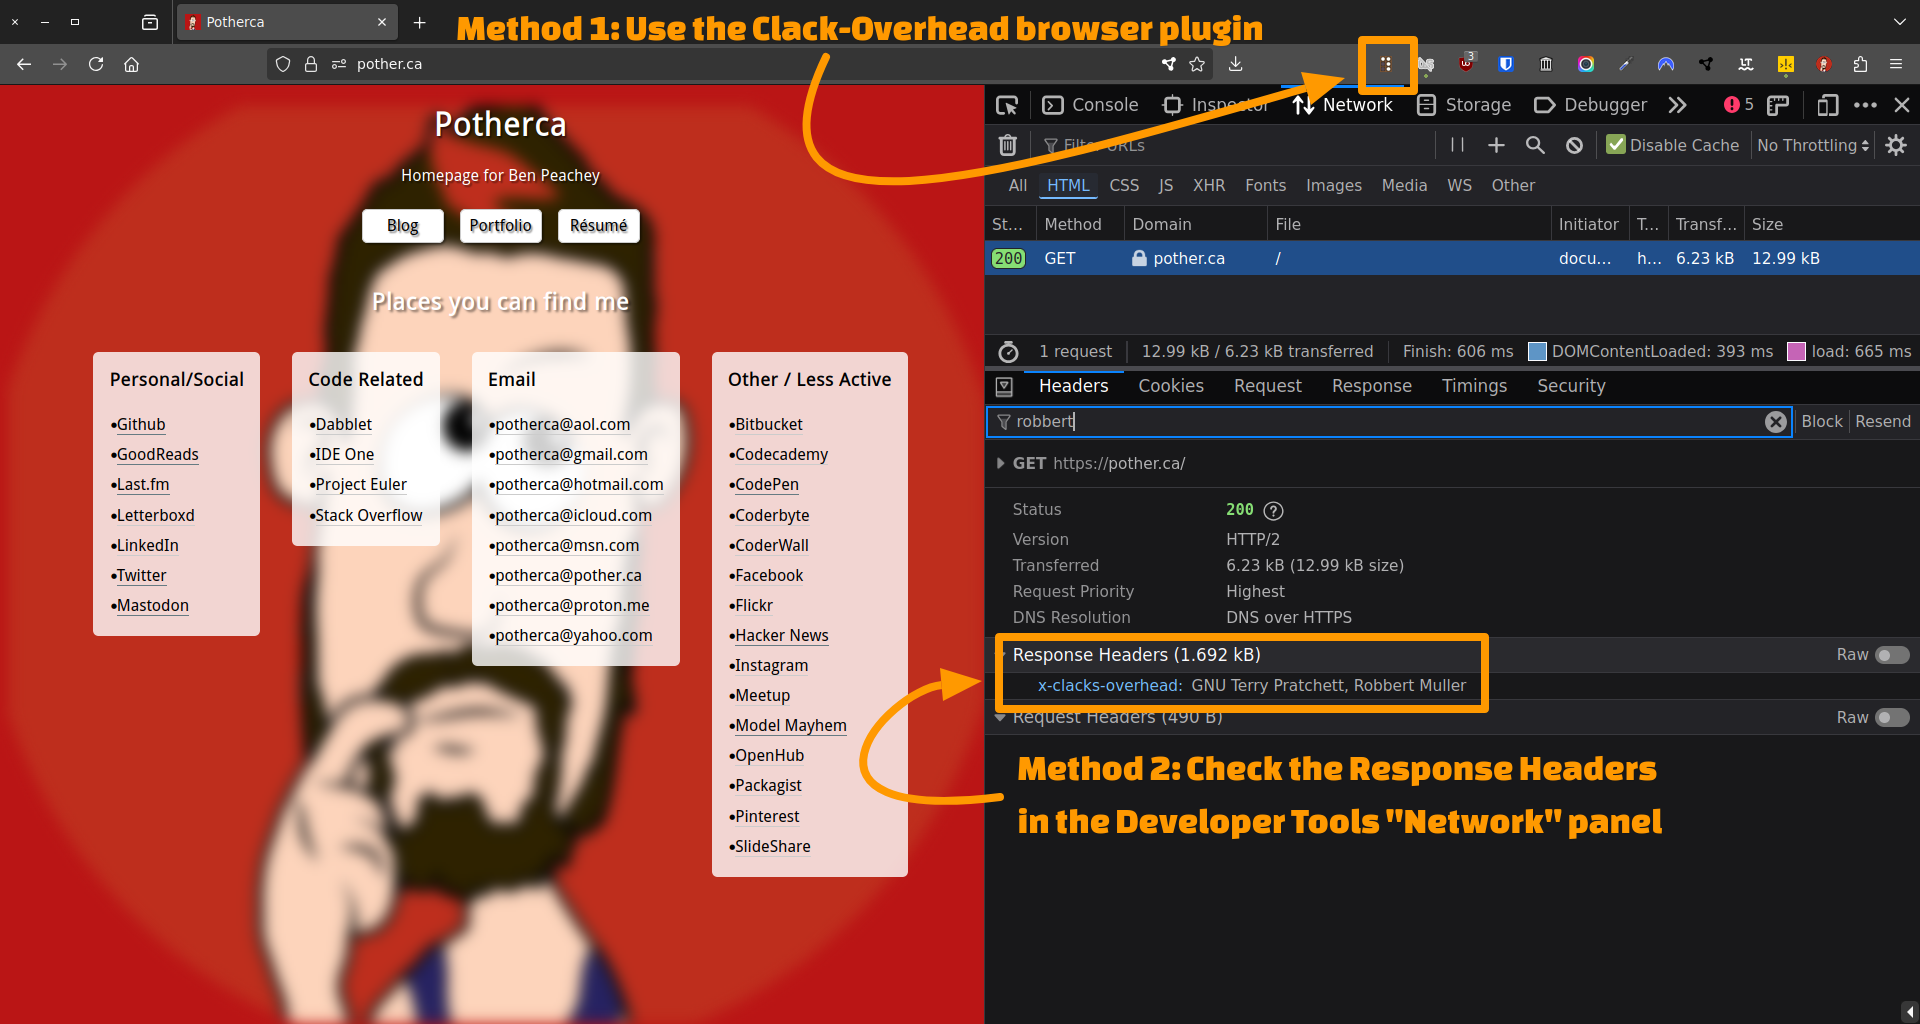Switch to the Console panel
Viewport: 1920px width, 1024px height.
click(1090, 105)
